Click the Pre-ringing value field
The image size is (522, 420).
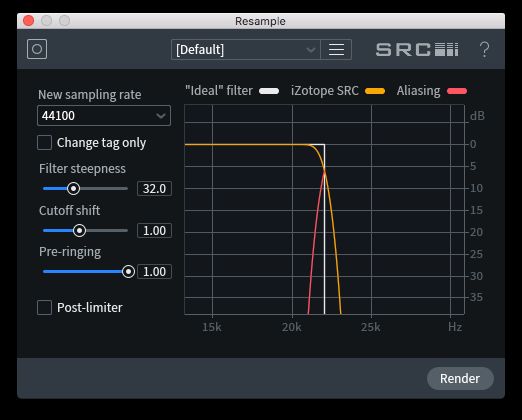pos(154,272)
